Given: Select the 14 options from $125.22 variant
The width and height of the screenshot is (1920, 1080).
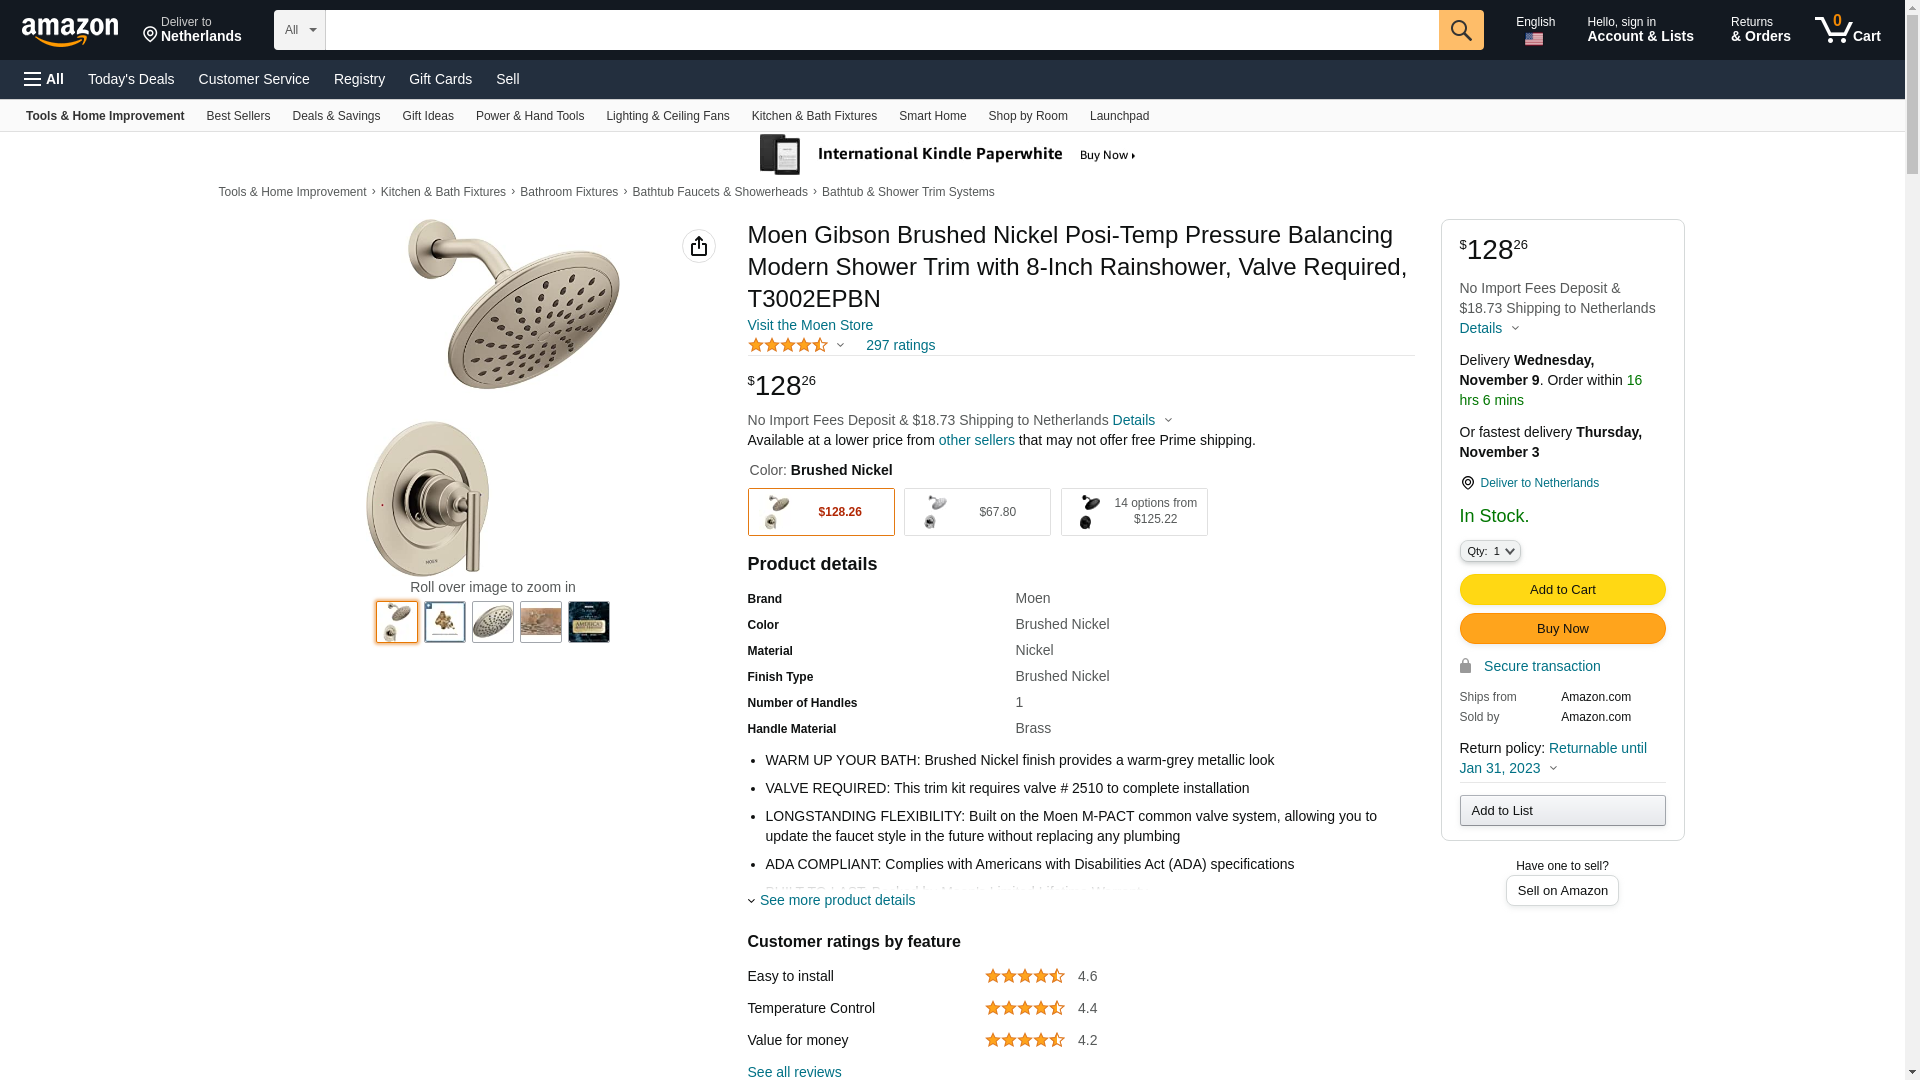Looking at the screenshot, I should 1134,512.
